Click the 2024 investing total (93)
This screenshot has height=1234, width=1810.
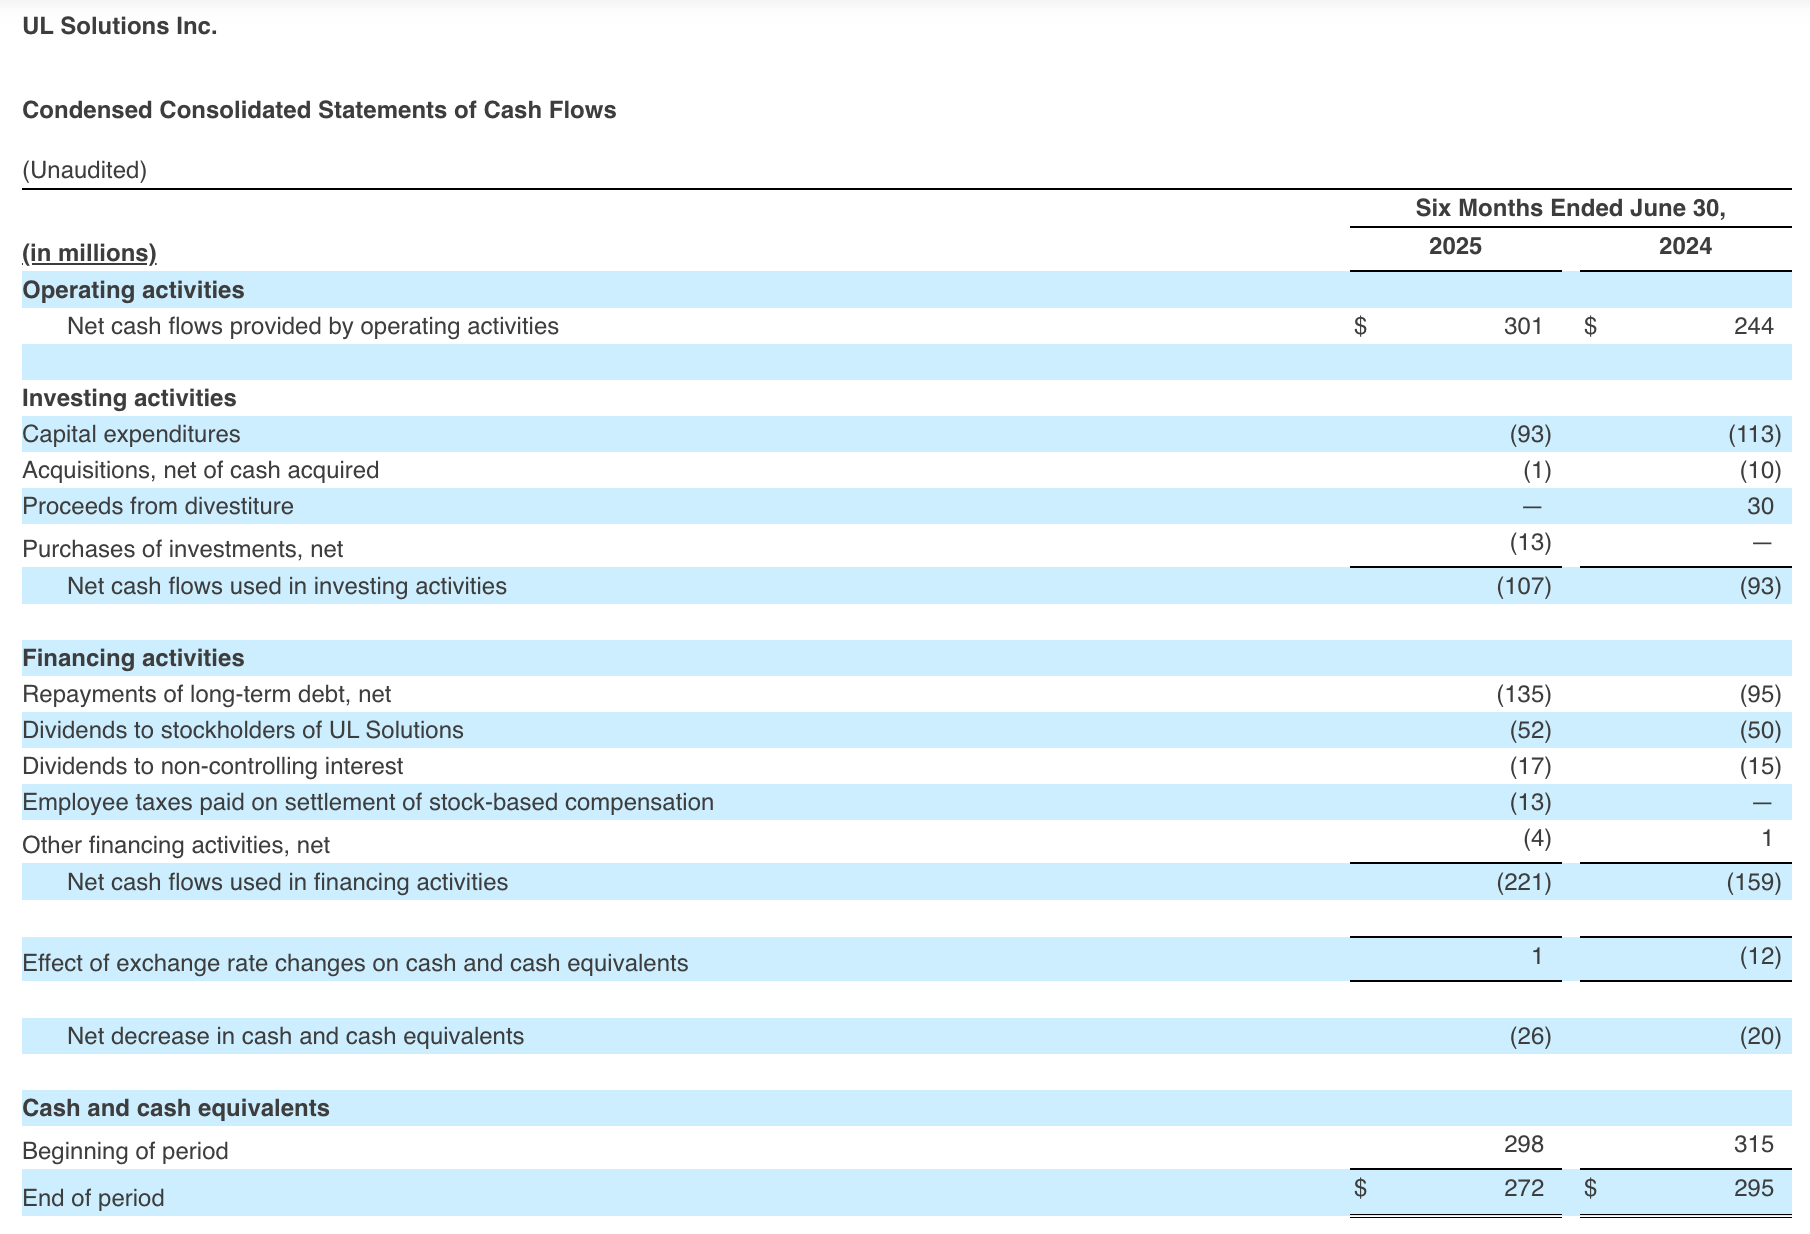(1760, 586)
